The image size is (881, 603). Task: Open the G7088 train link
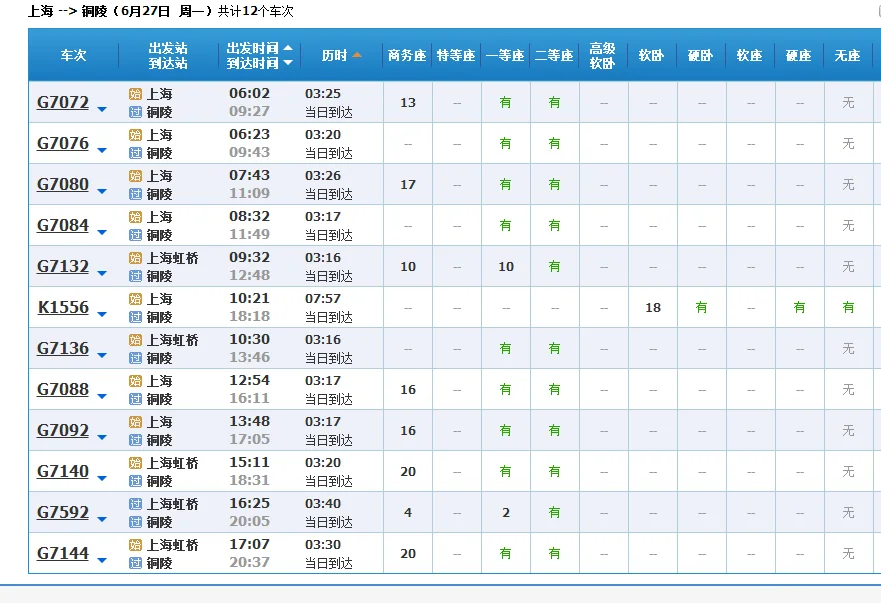coord(63,389)
